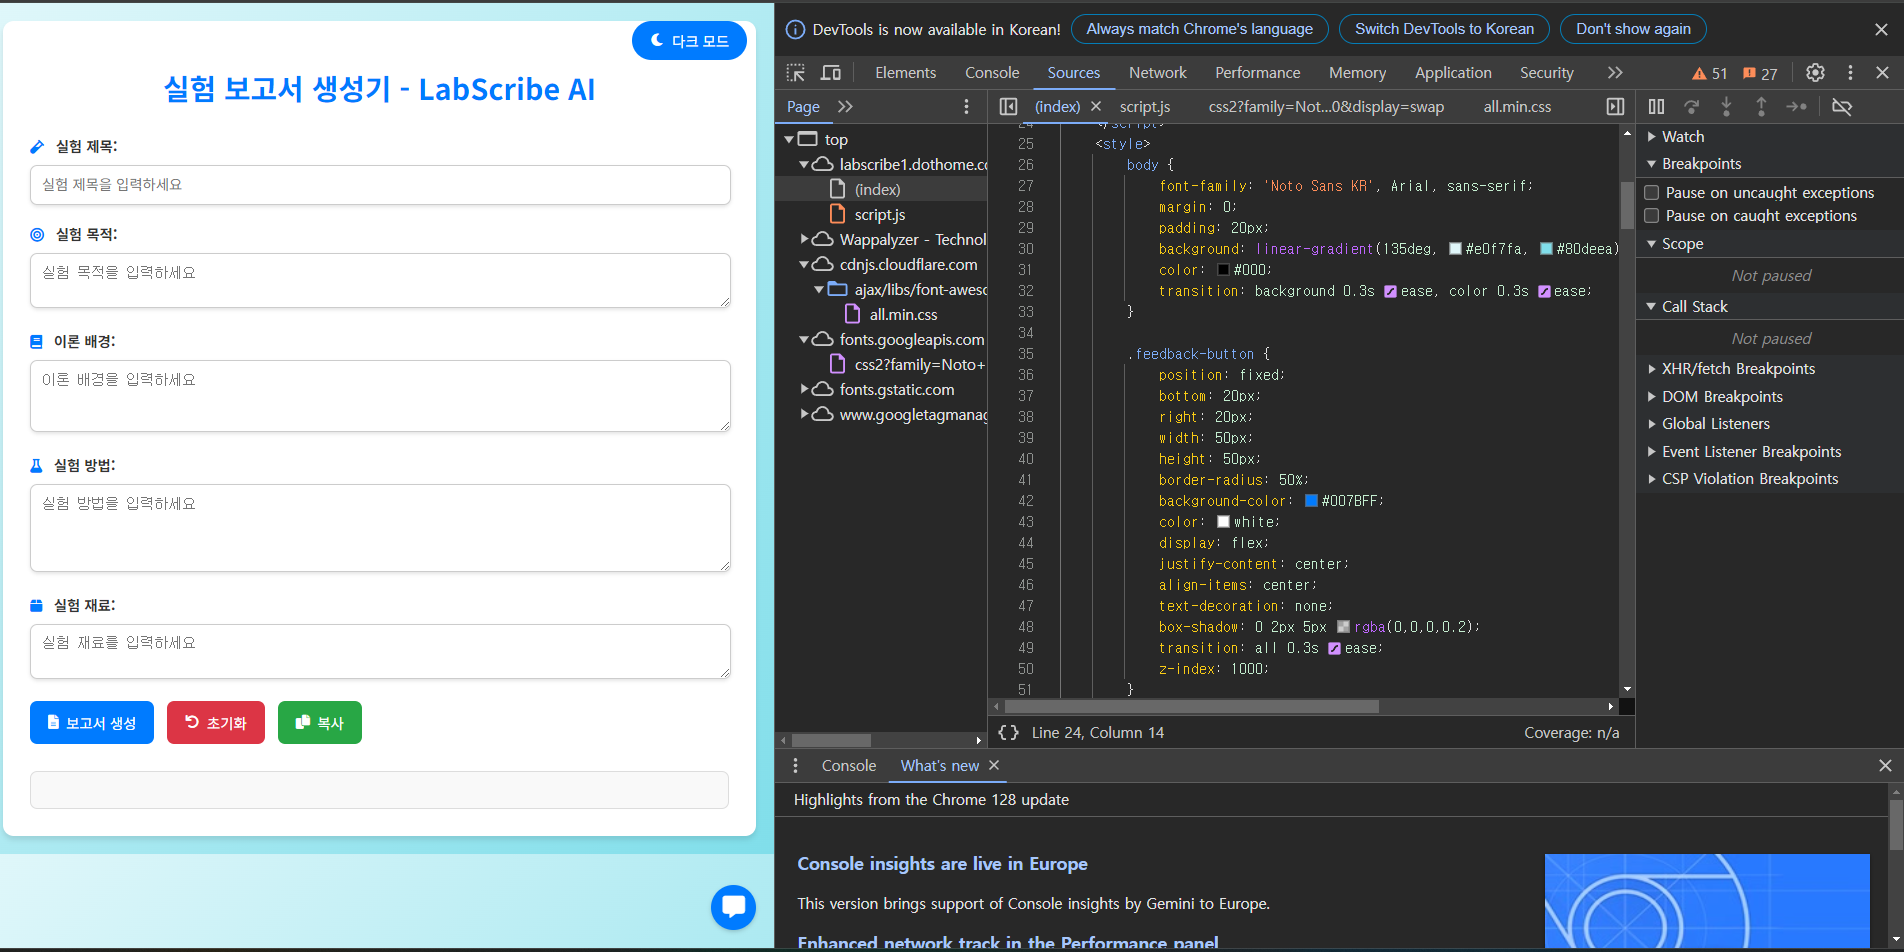Image resolution: width=1904 pixels, height=952 pixels.
Task: Select all.min.css in the file tree
Action: click(x=903, y=314)
